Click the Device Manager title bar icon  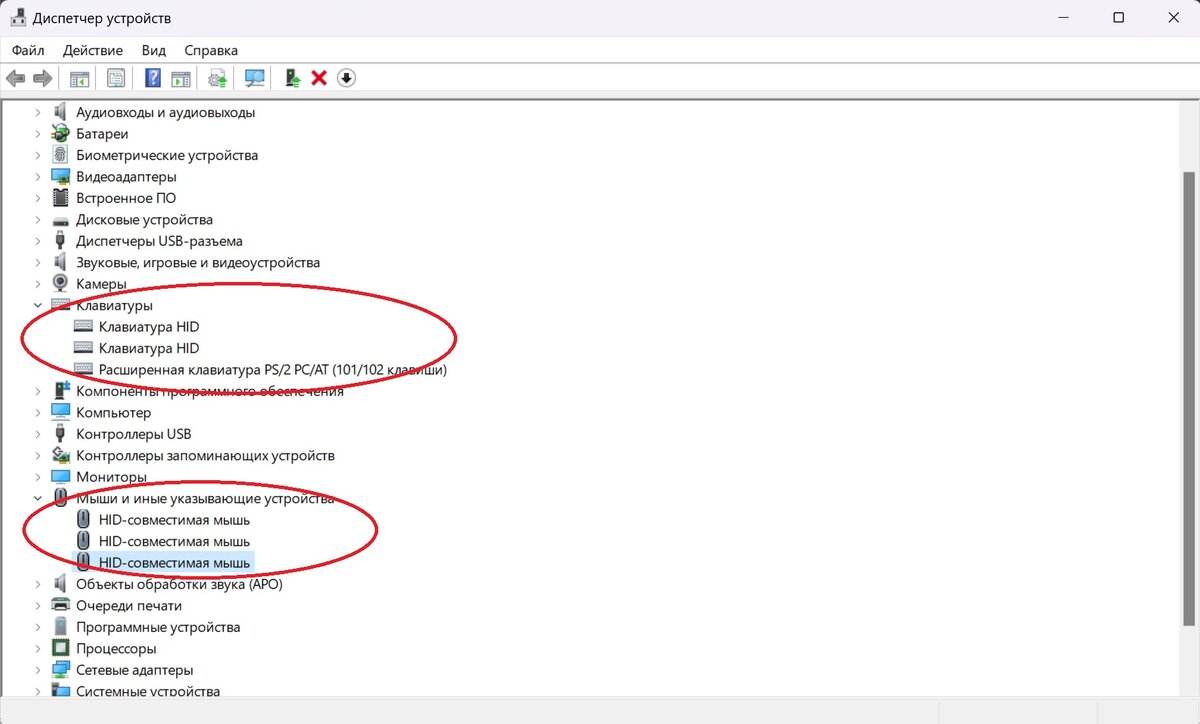click(x=18, y=17)
